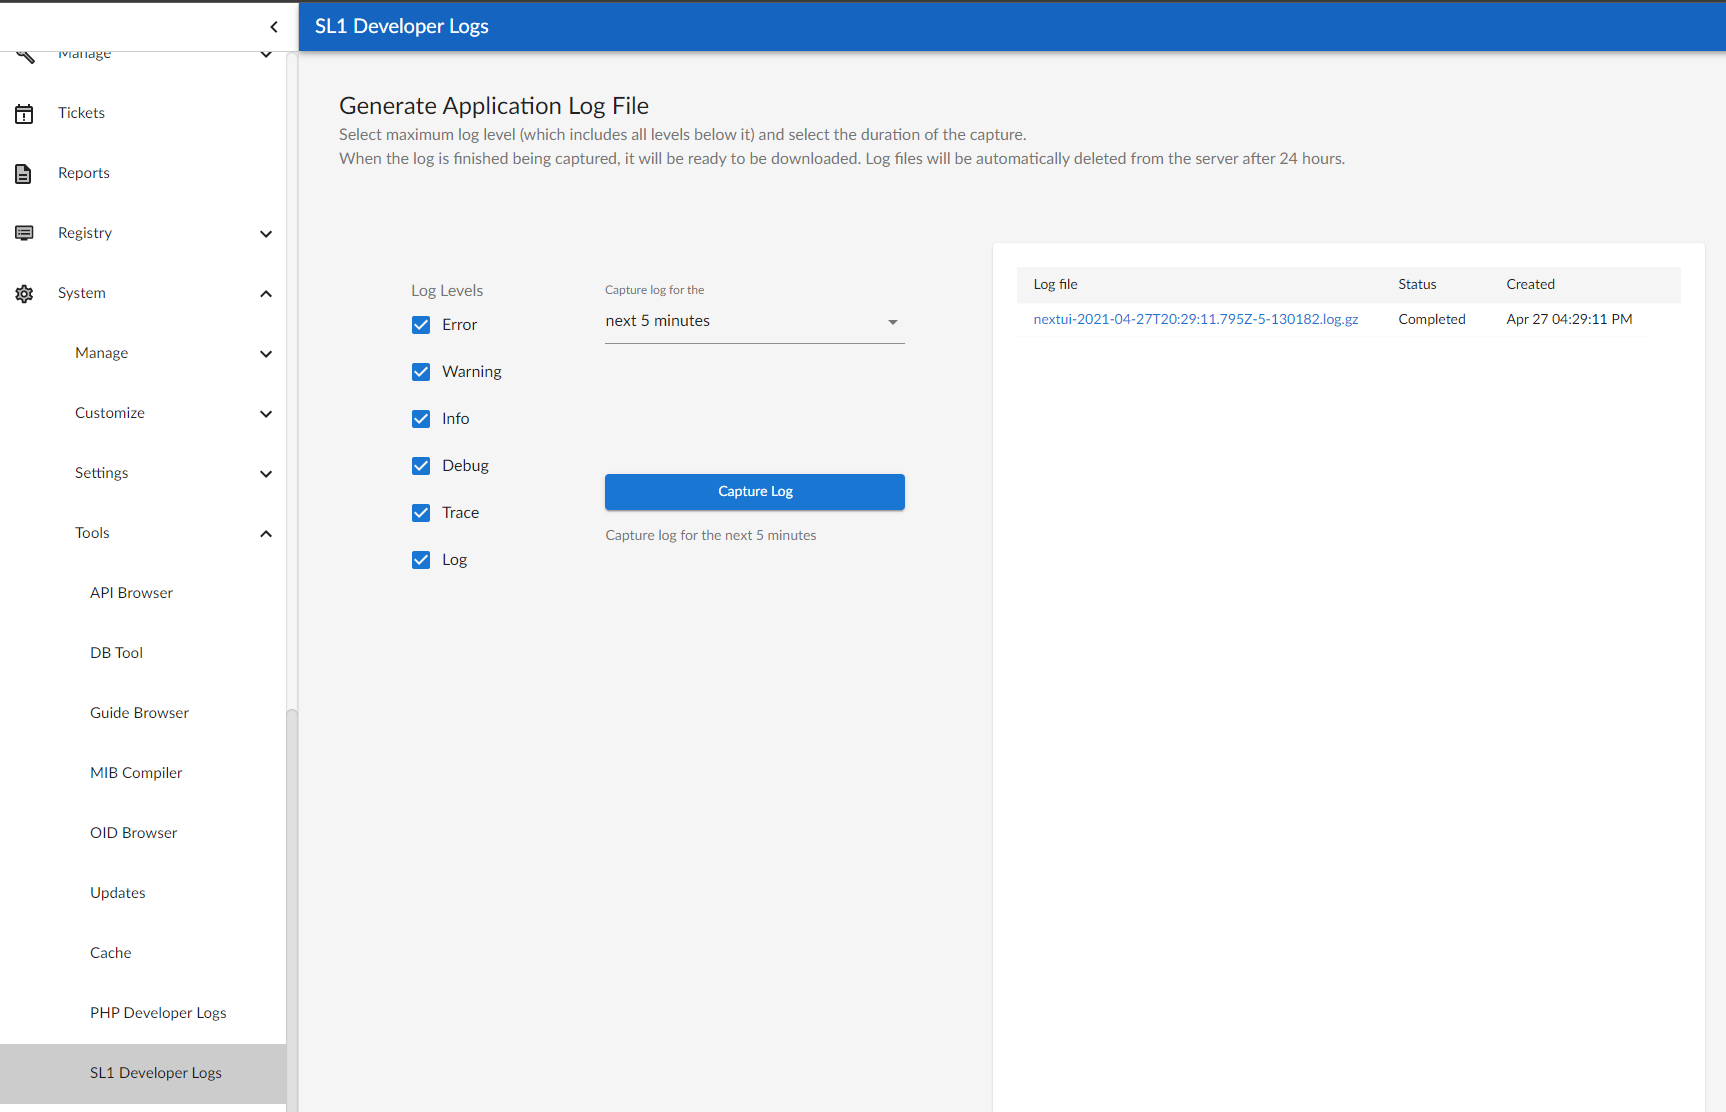Open the Tickets page
The height and width of the screenshot is (1112, 1726).
(x=81, y=113)
